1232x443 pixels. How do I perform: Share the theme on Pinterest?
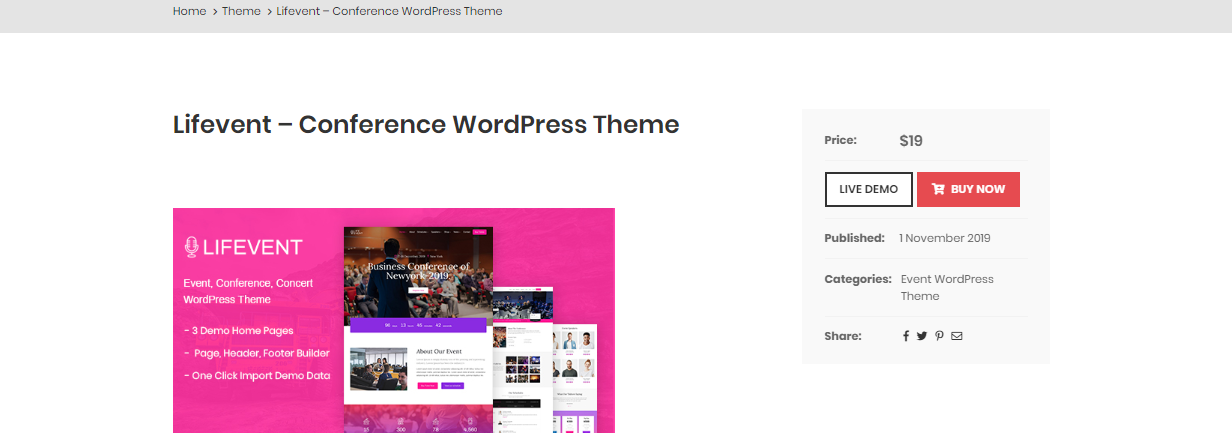coord(939,336)
